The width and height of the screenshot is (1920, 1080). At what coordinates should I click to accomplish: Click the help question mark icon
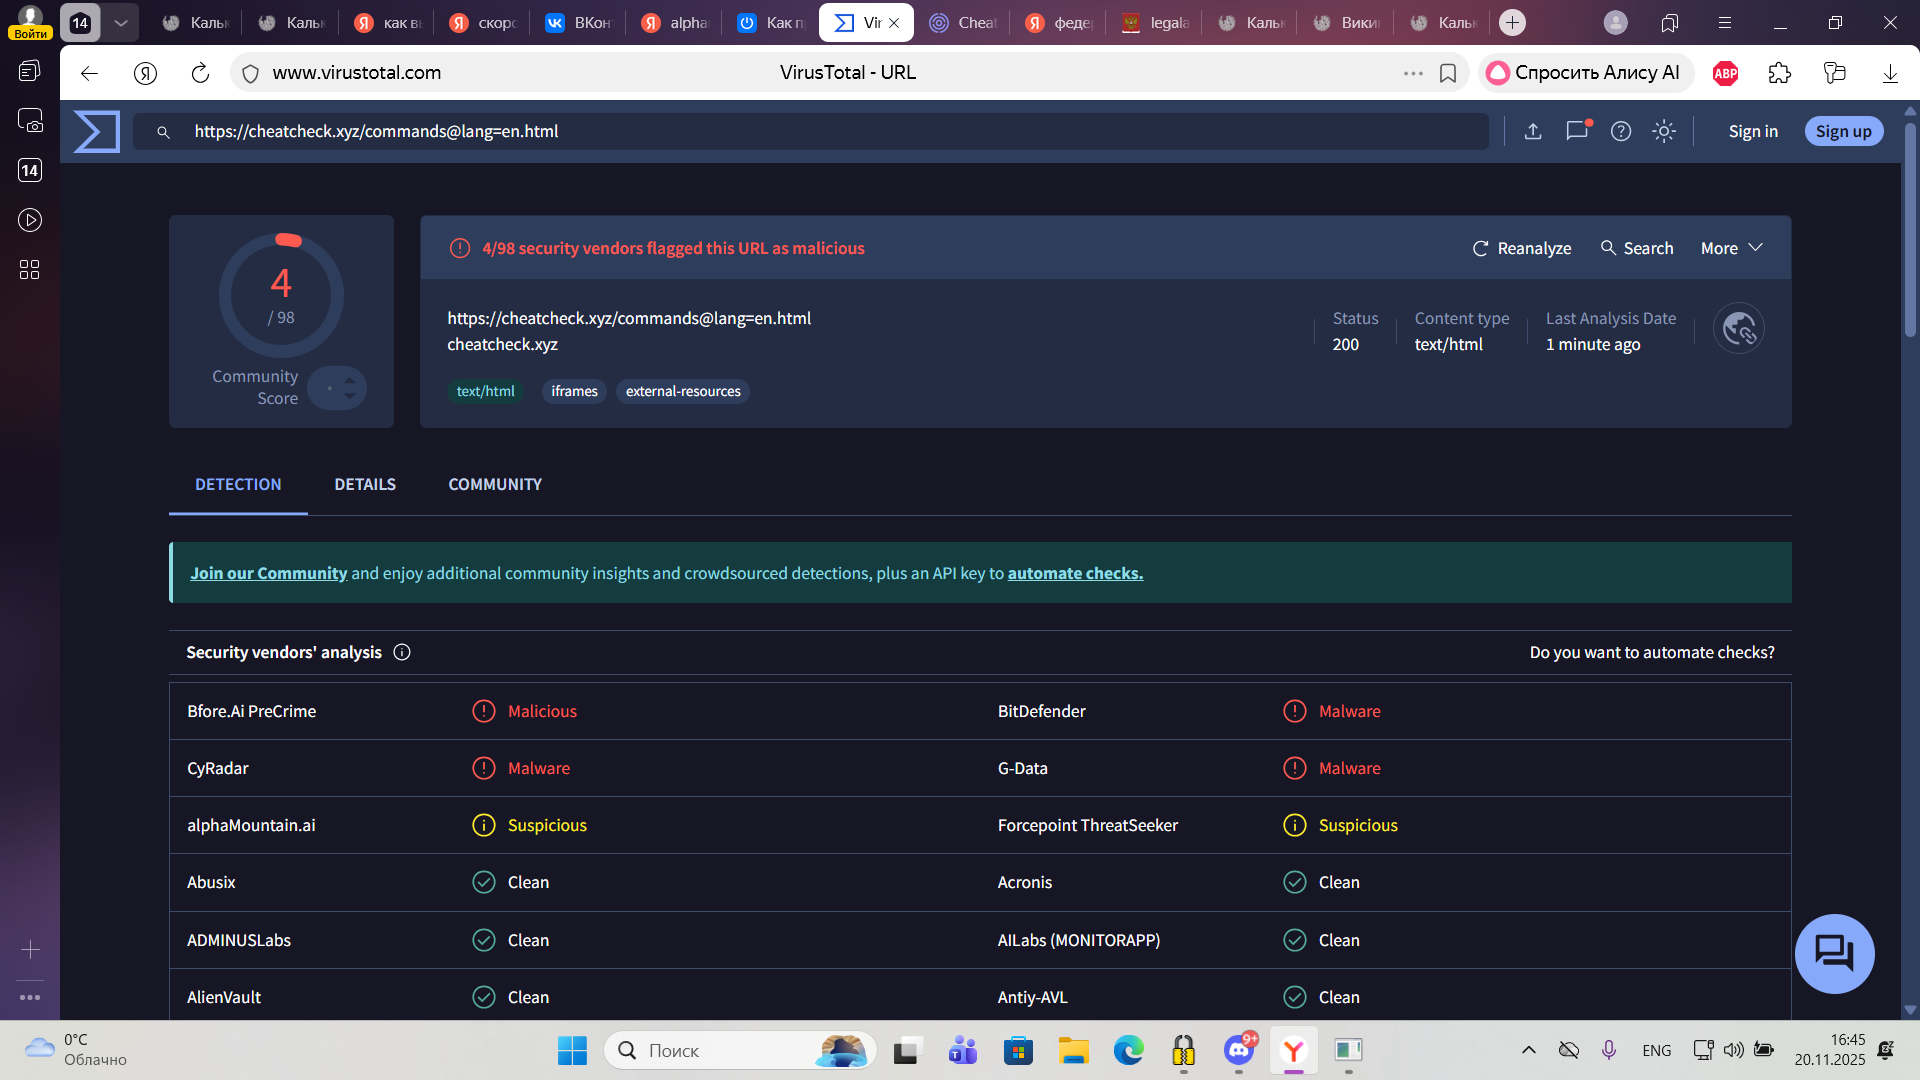tap(1621, 131)
